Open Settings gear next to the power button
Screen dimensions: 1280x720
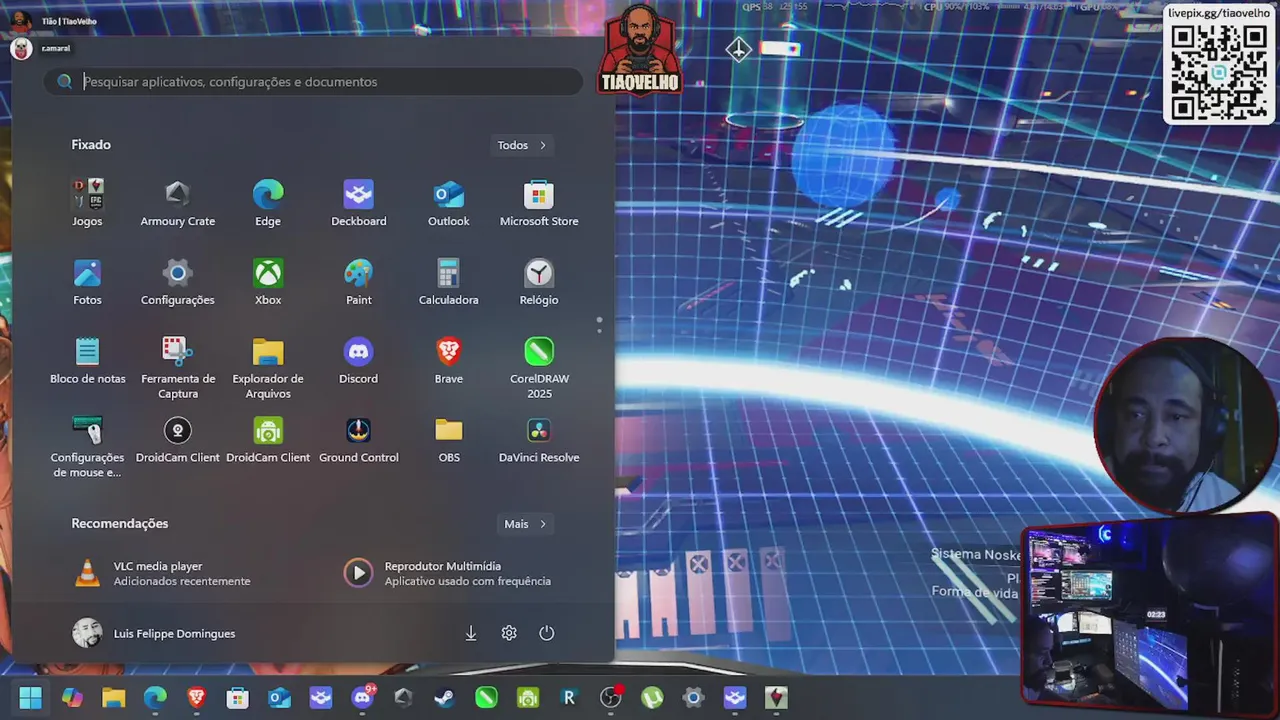tap(509, 633)
